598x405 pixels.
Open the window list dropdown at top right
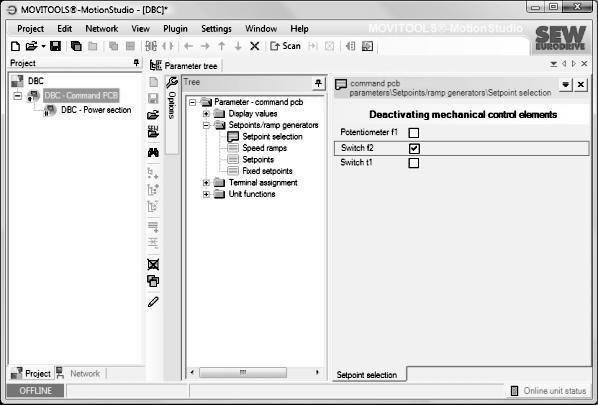pyautogui.click(x=553, y=64)
